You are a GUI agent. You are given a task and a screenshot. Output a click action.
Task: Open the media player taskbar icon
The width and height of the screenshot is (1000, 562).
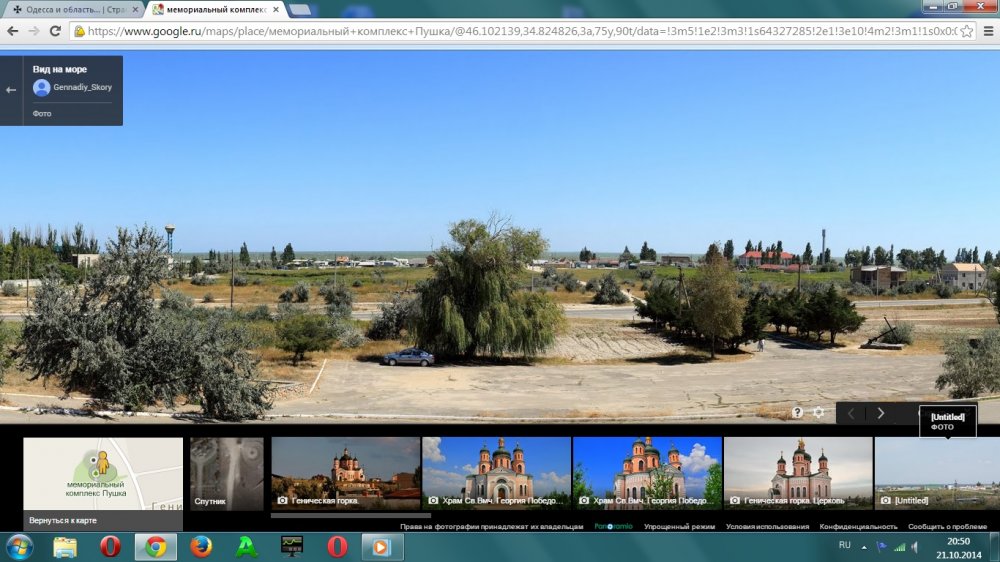pyautogui.click(x=381, y=547)
